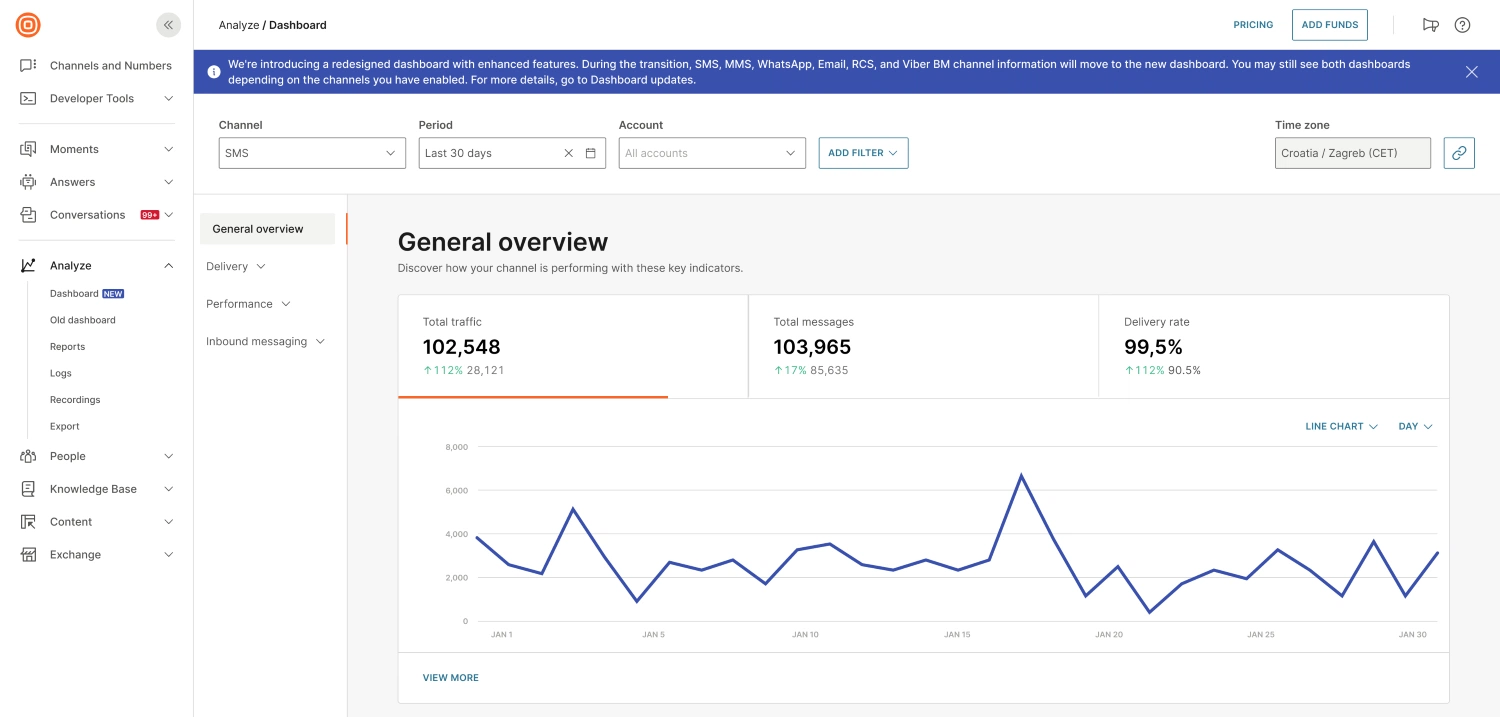Screen dimensions: 1500x717
Task: Open the People section icon
Action: (x=29, y=456)
